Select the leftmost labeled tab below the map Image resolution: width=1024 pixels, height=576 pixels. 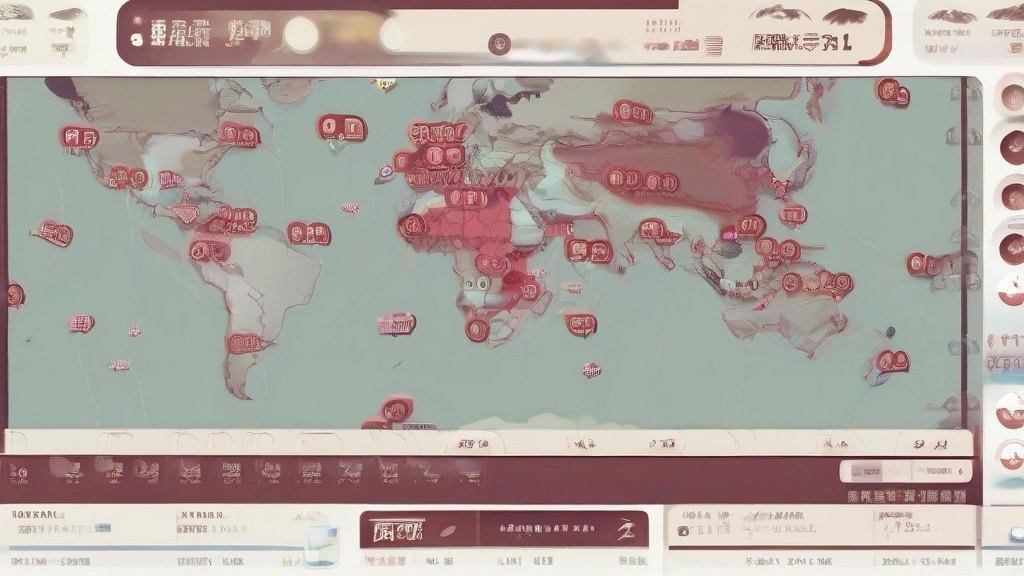[473, 443]
